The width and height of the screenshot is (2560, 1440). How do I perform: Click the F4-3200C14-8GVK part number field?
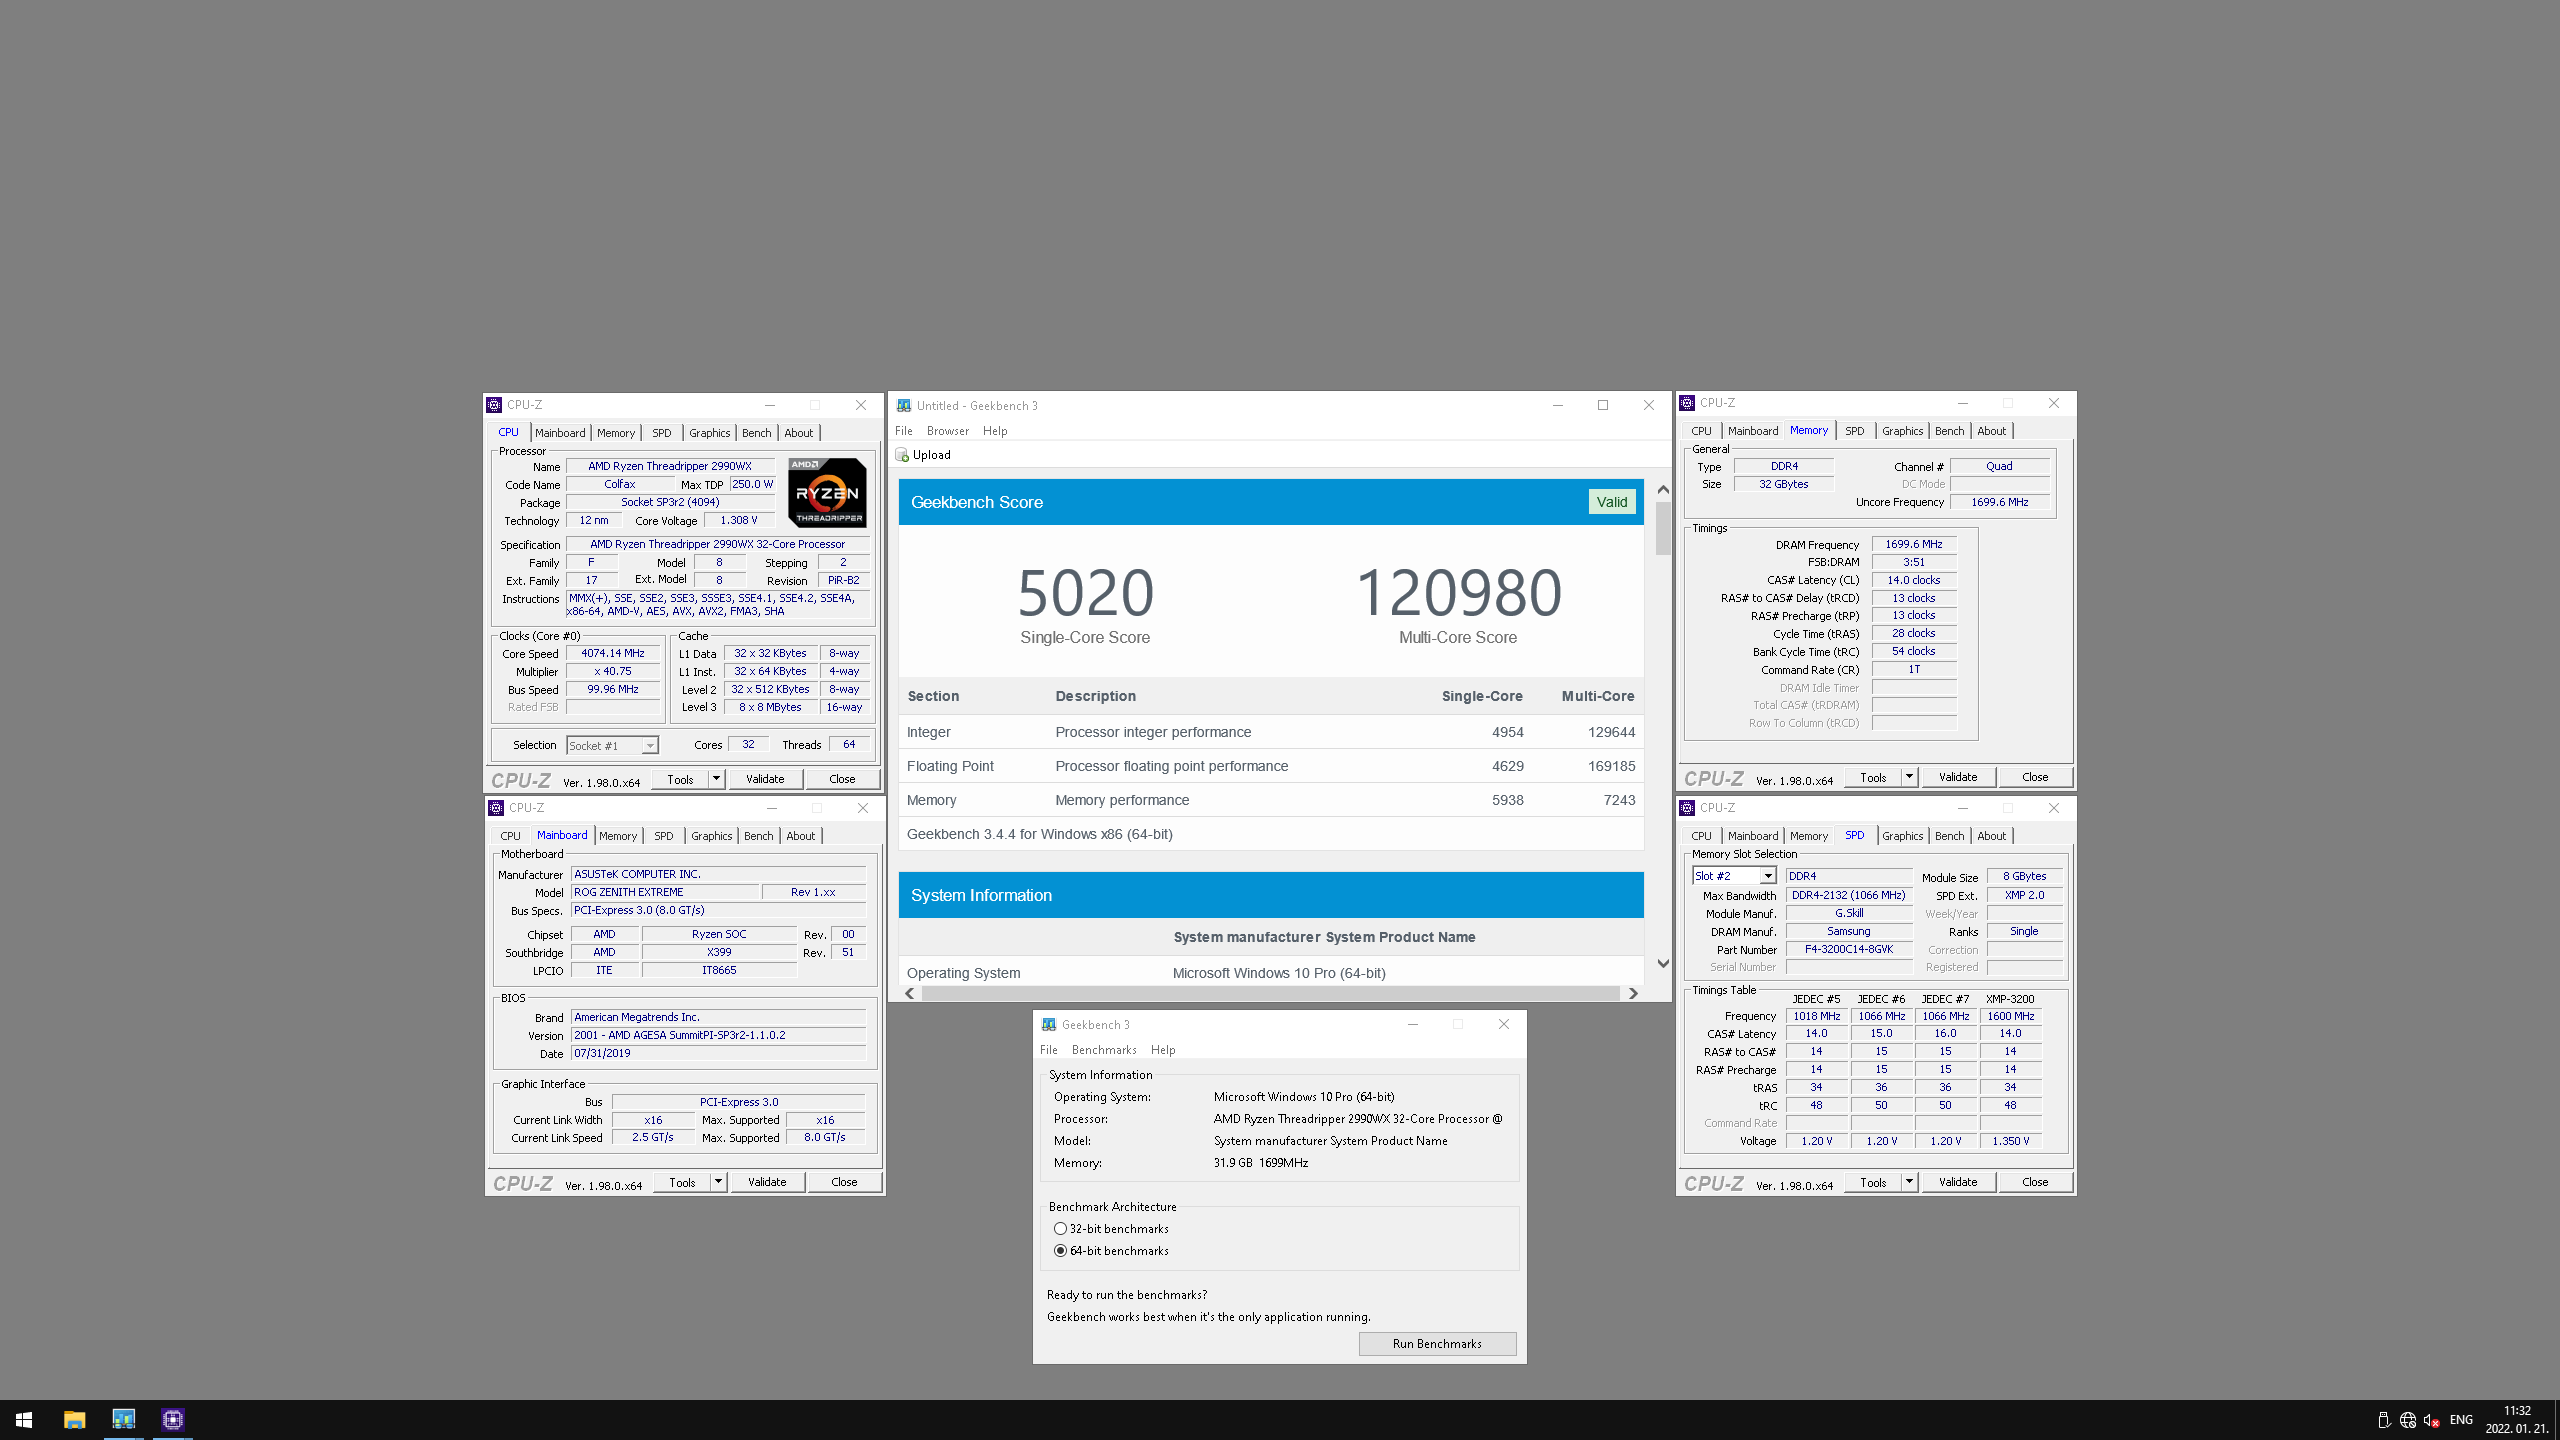[1848, 949]
